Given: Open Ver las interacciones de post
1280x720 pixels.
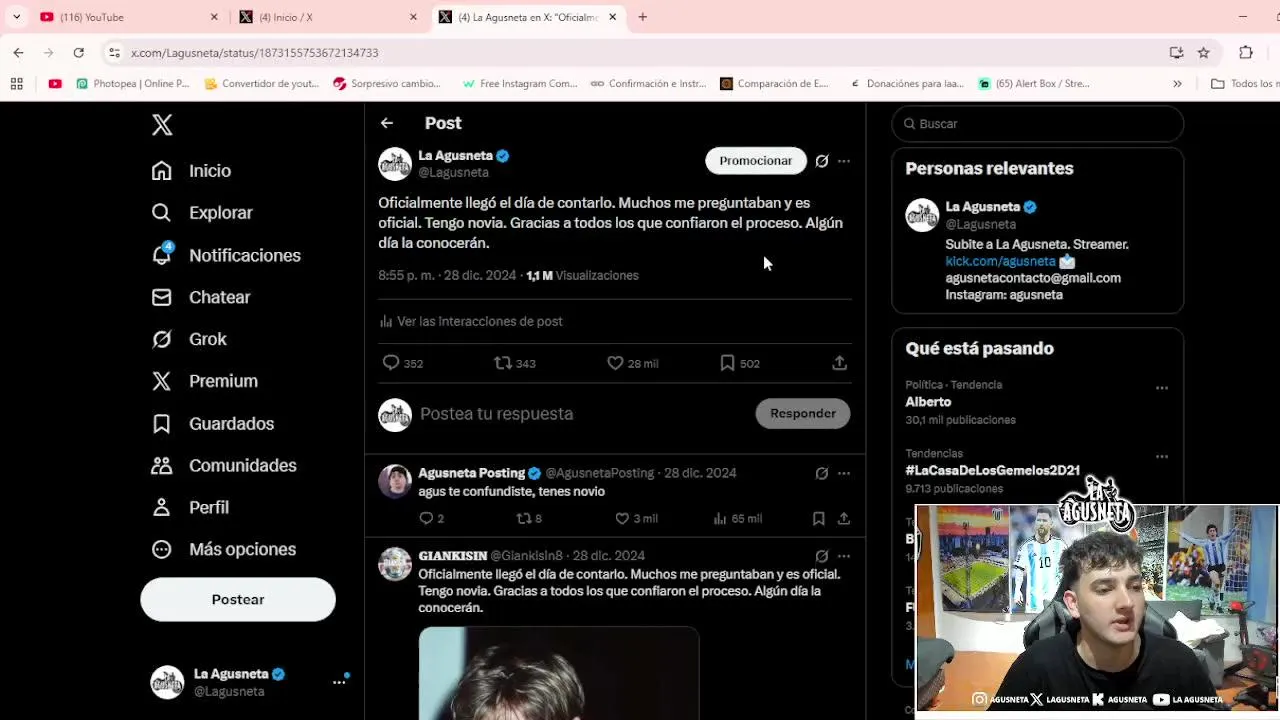Looking at the screenshot, I should coord(471,322).
